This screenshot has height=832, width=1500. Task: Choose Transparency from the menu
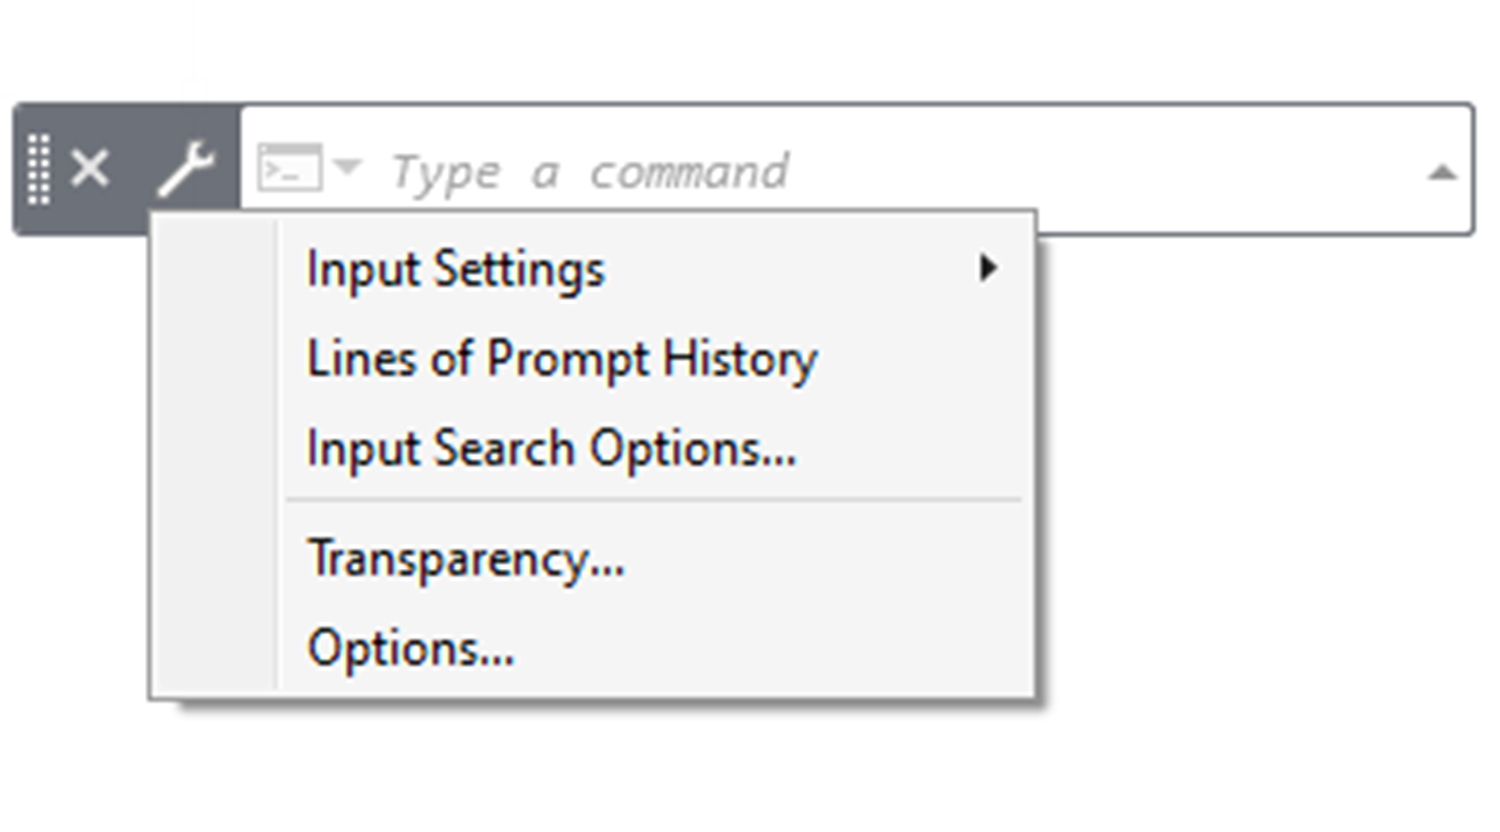click(x=466, y=559)
